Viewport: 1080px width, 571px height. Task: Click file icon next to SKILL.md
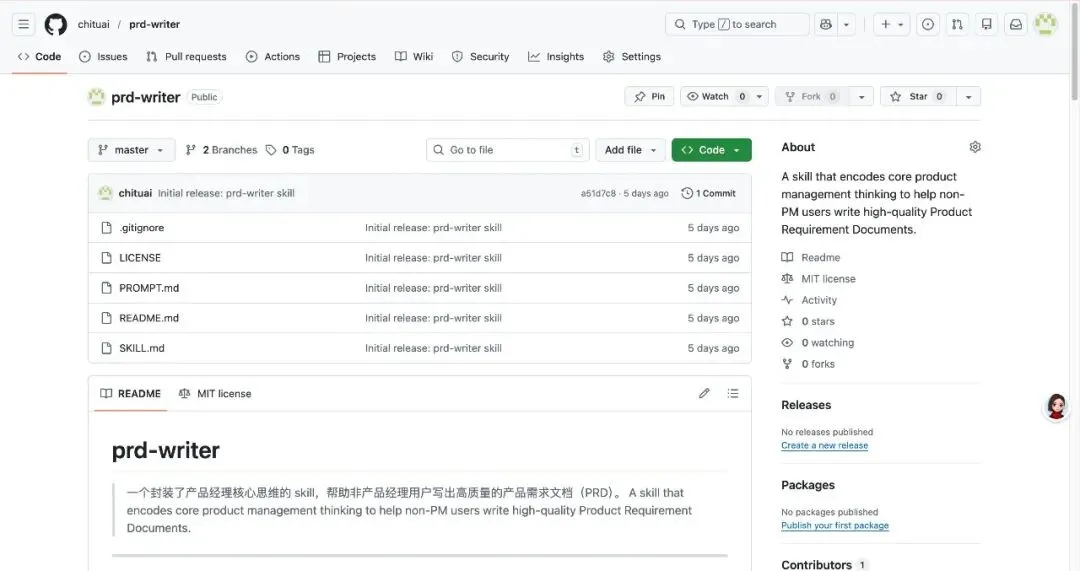(x=106, y=348)
